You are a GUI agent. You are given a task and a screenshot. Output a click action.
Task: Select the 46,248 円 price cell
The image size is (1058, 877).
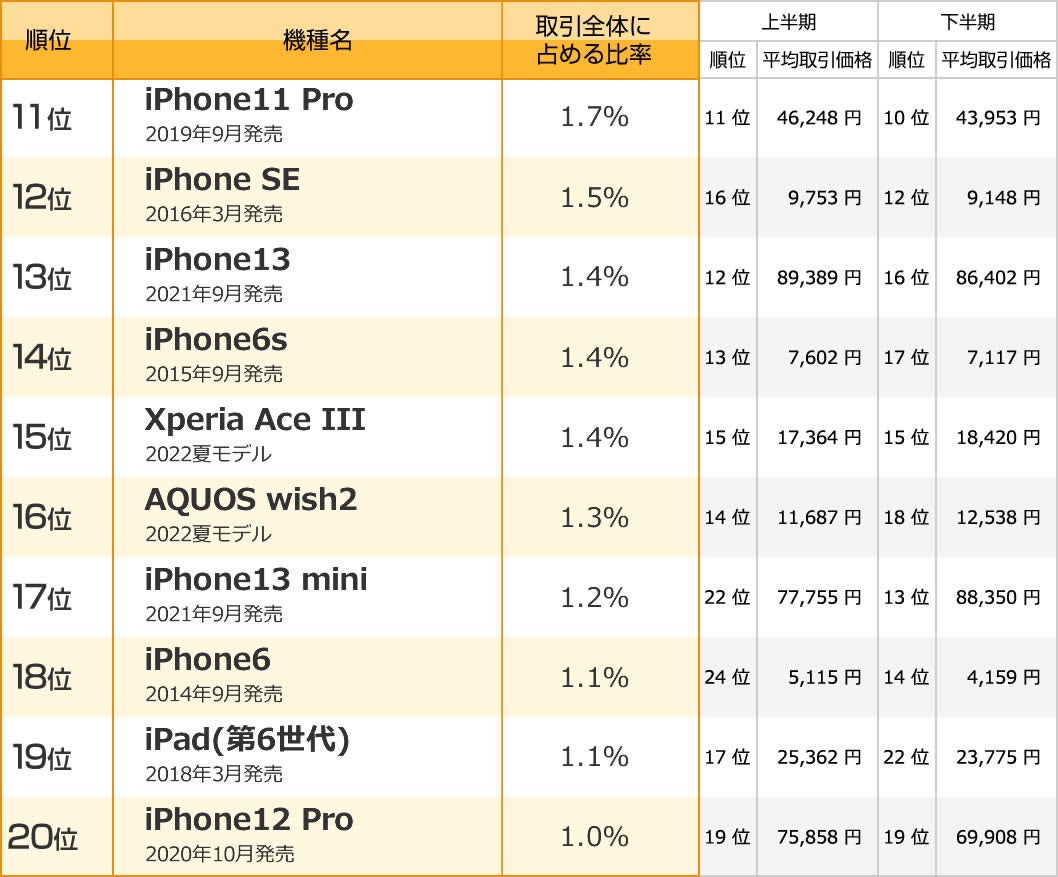pos(818,118)
